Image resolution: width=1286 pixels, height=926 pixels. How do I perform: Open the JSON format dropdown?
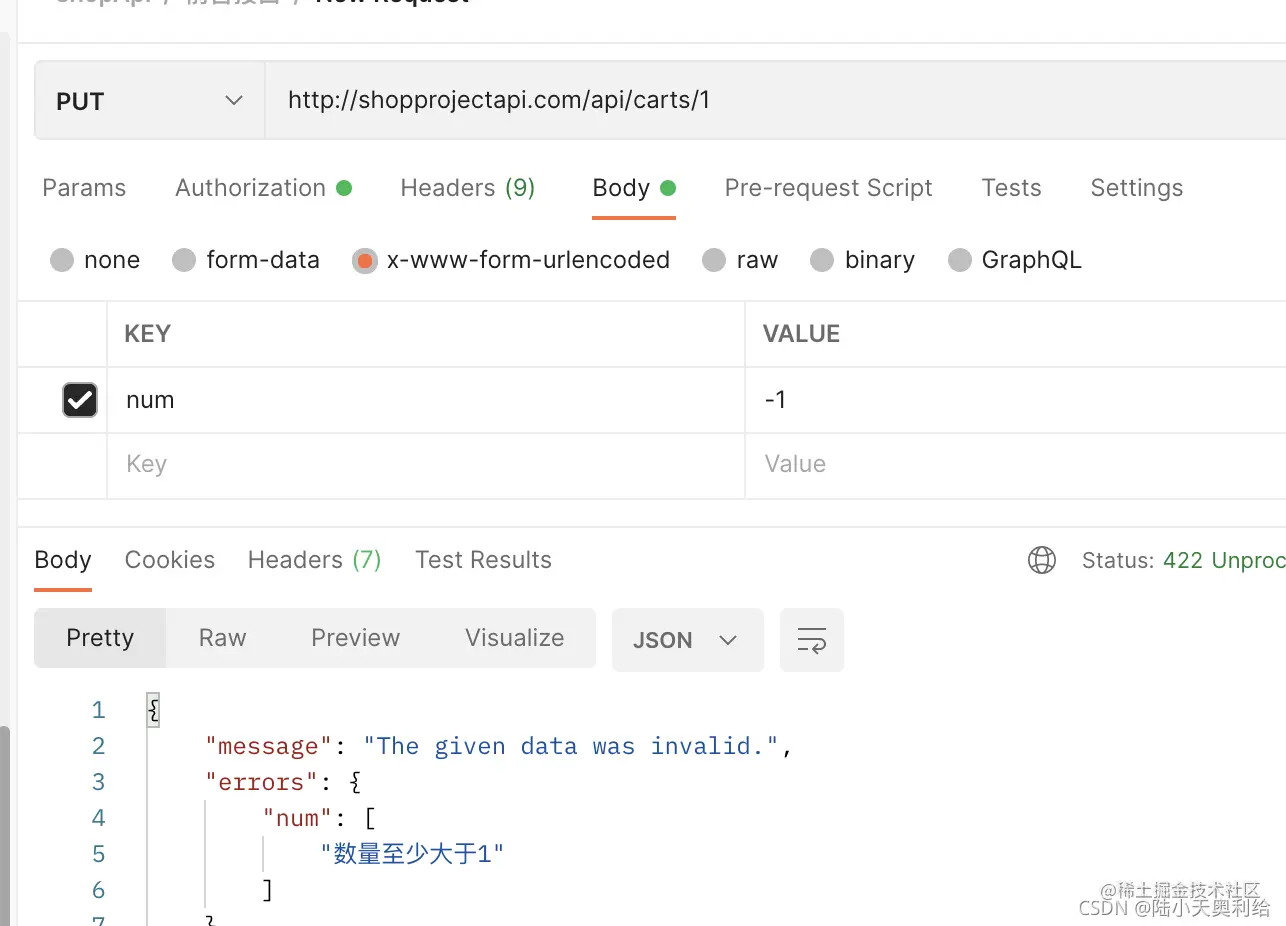pyautogui.click(x=687, y=640)
